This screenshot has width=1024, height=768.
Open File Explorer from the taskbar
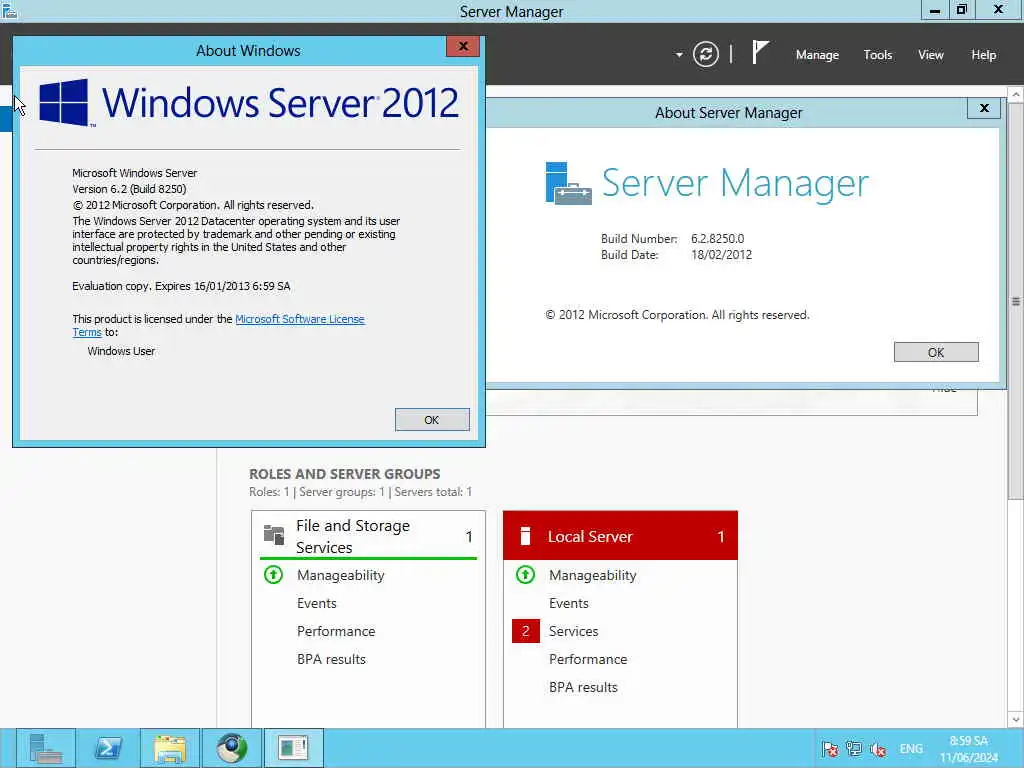[170, 748]
